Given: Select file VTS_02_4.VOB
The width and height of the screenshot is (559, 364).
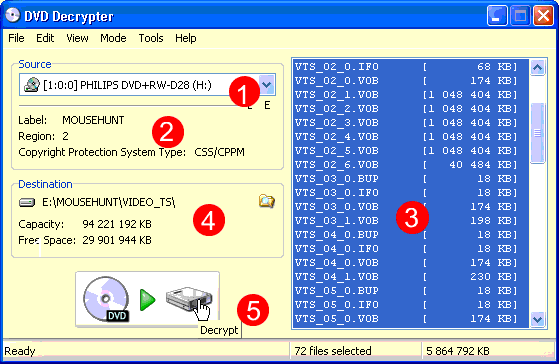Looking at the screenshot, I should (x=410, y=137).
